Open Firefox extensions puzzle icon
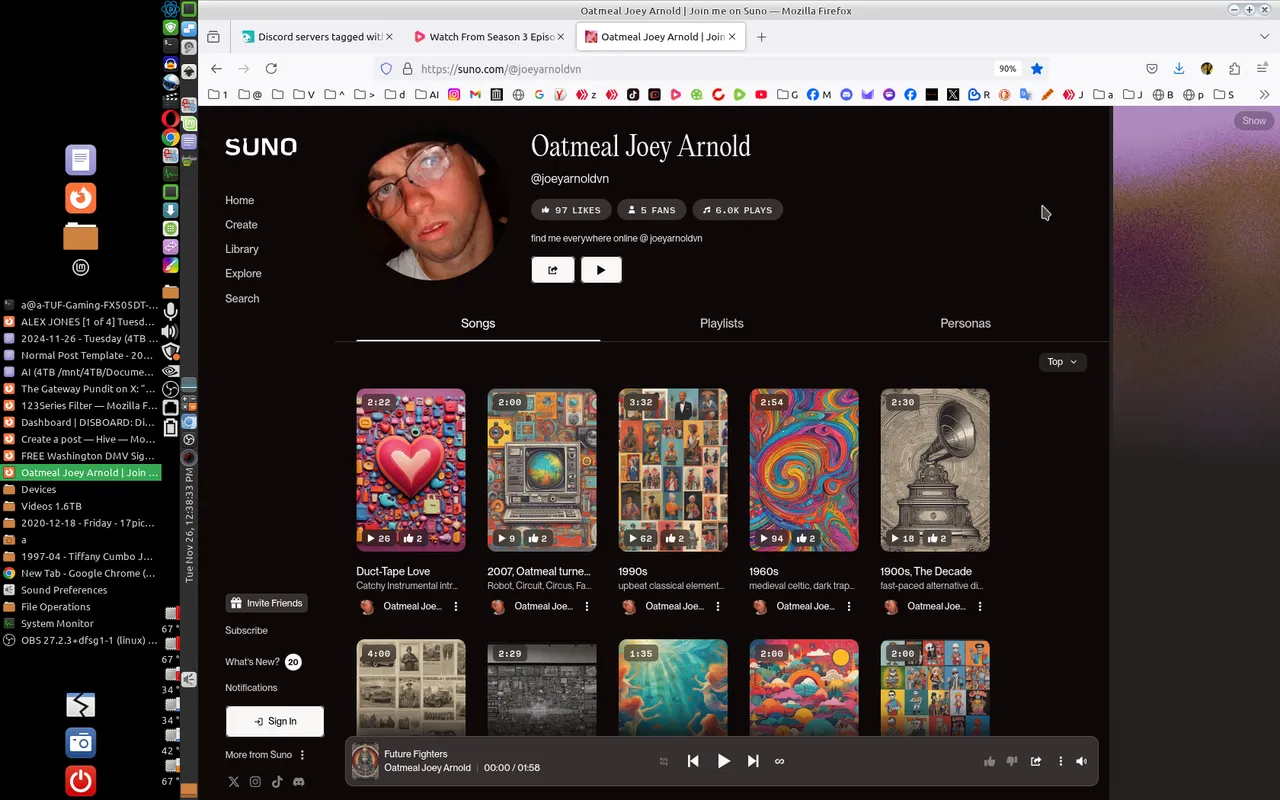Viewport: 1280px width, 800px height. point(1234,69)
